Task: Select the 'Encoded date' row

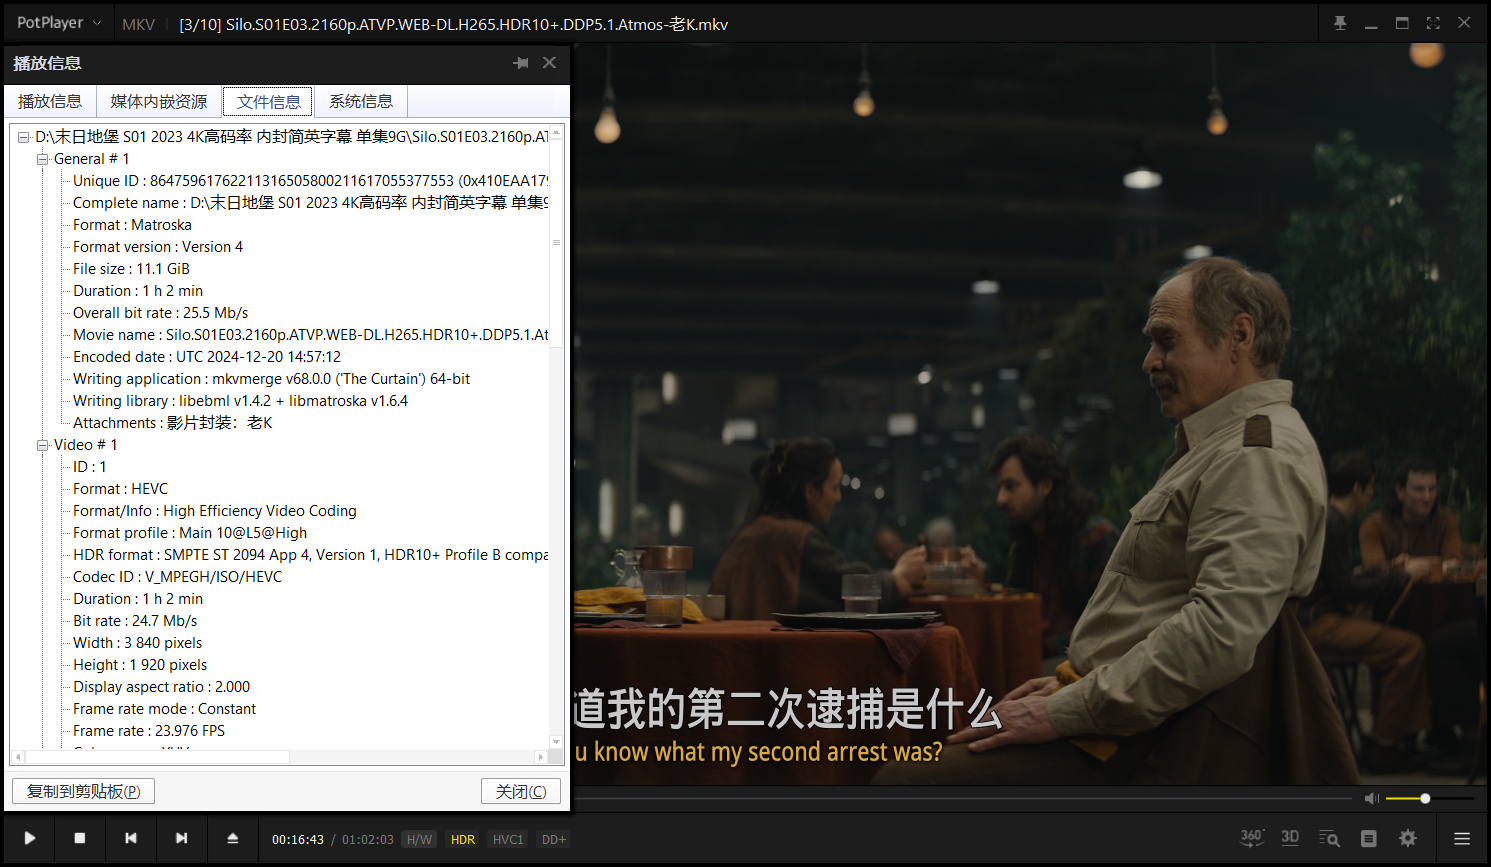Action: tap(207, 357)
